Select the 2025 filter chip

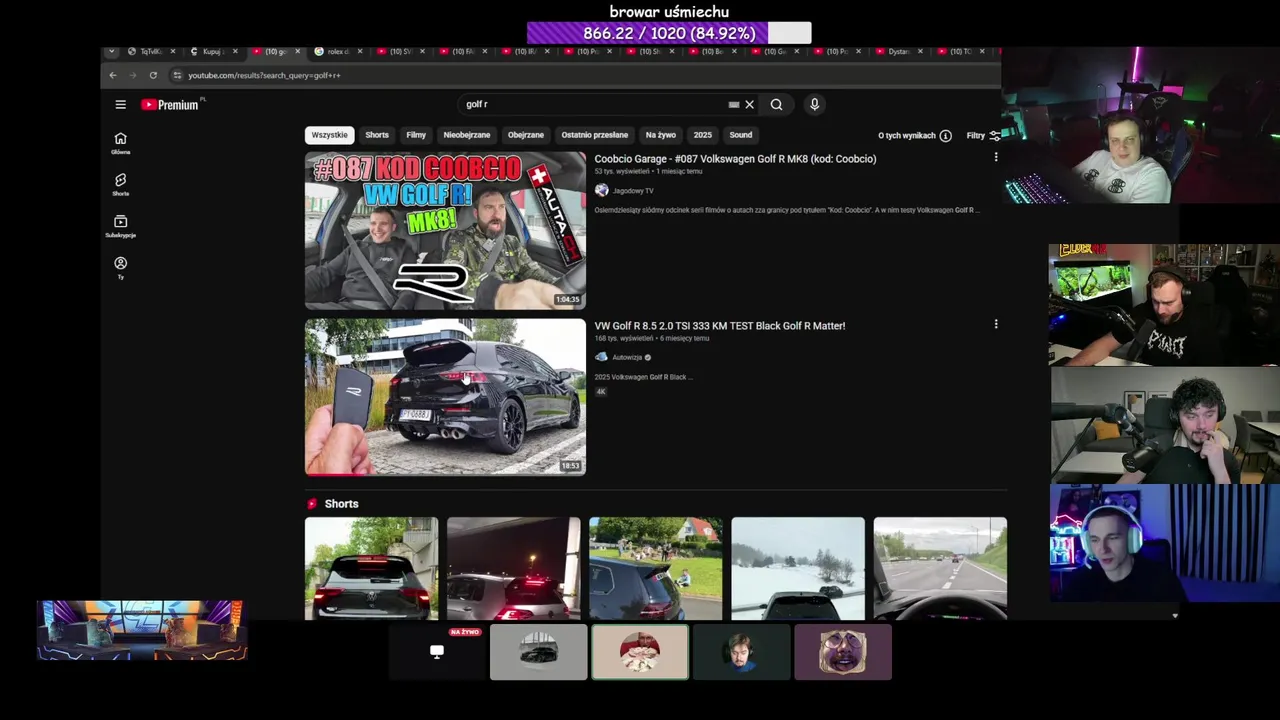(x=703, y=135)
